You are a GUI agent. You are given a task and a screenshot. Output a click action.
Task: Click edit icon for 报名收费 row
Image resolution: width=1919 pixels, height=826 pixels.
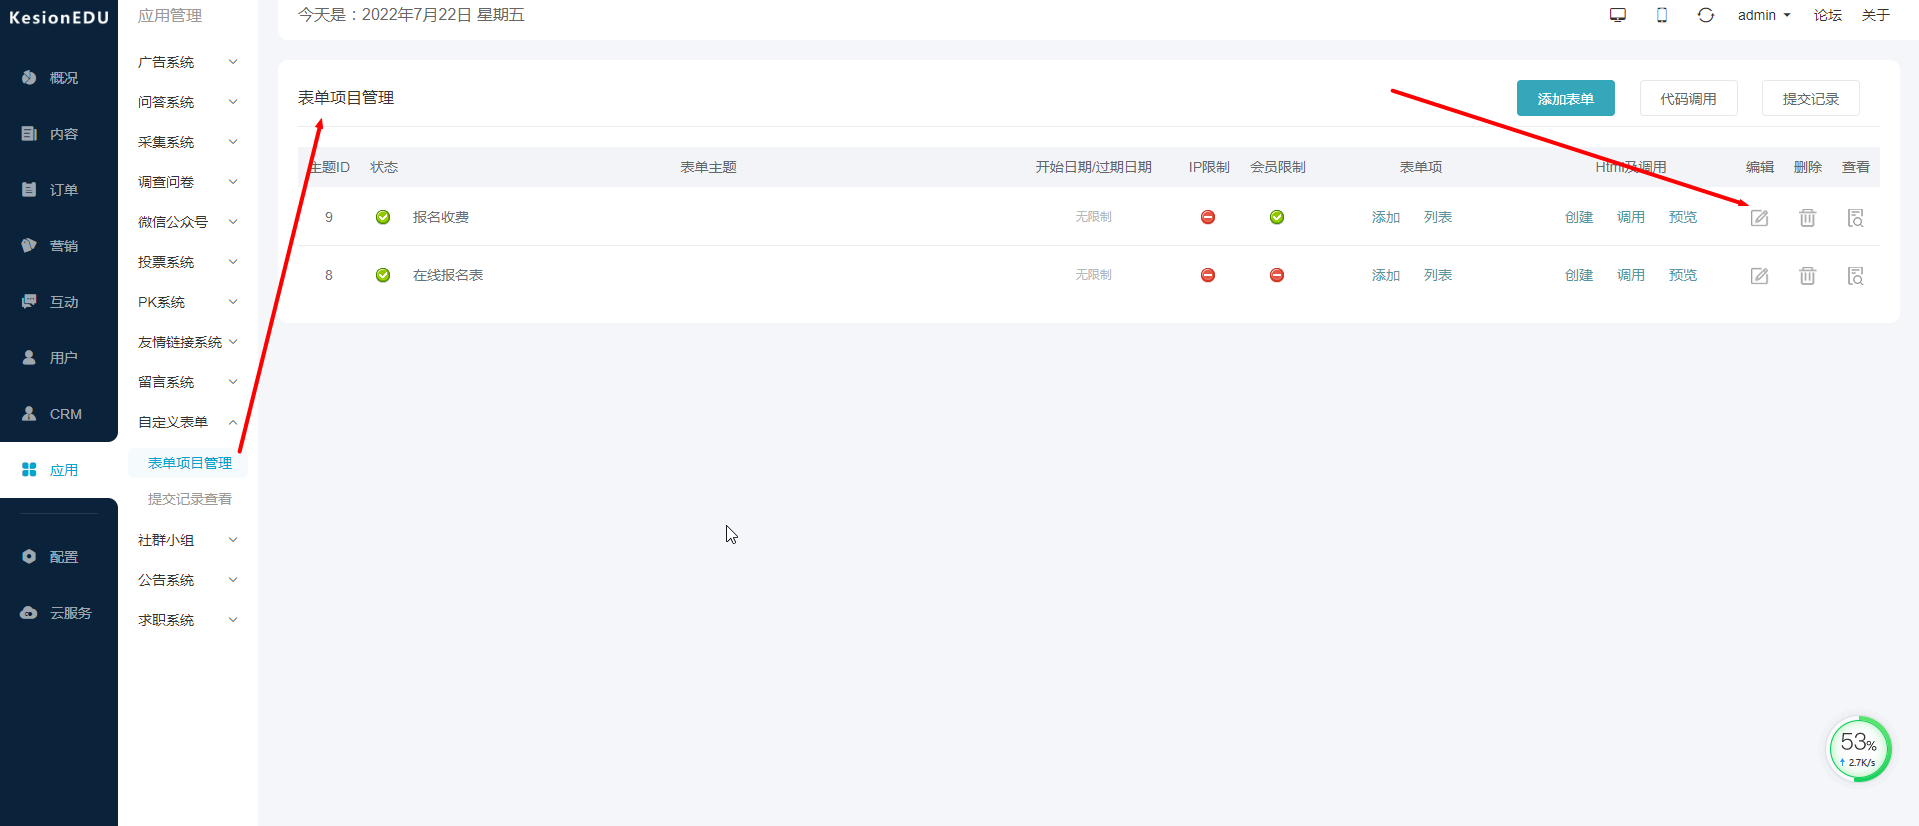(x=1759, y=218)
